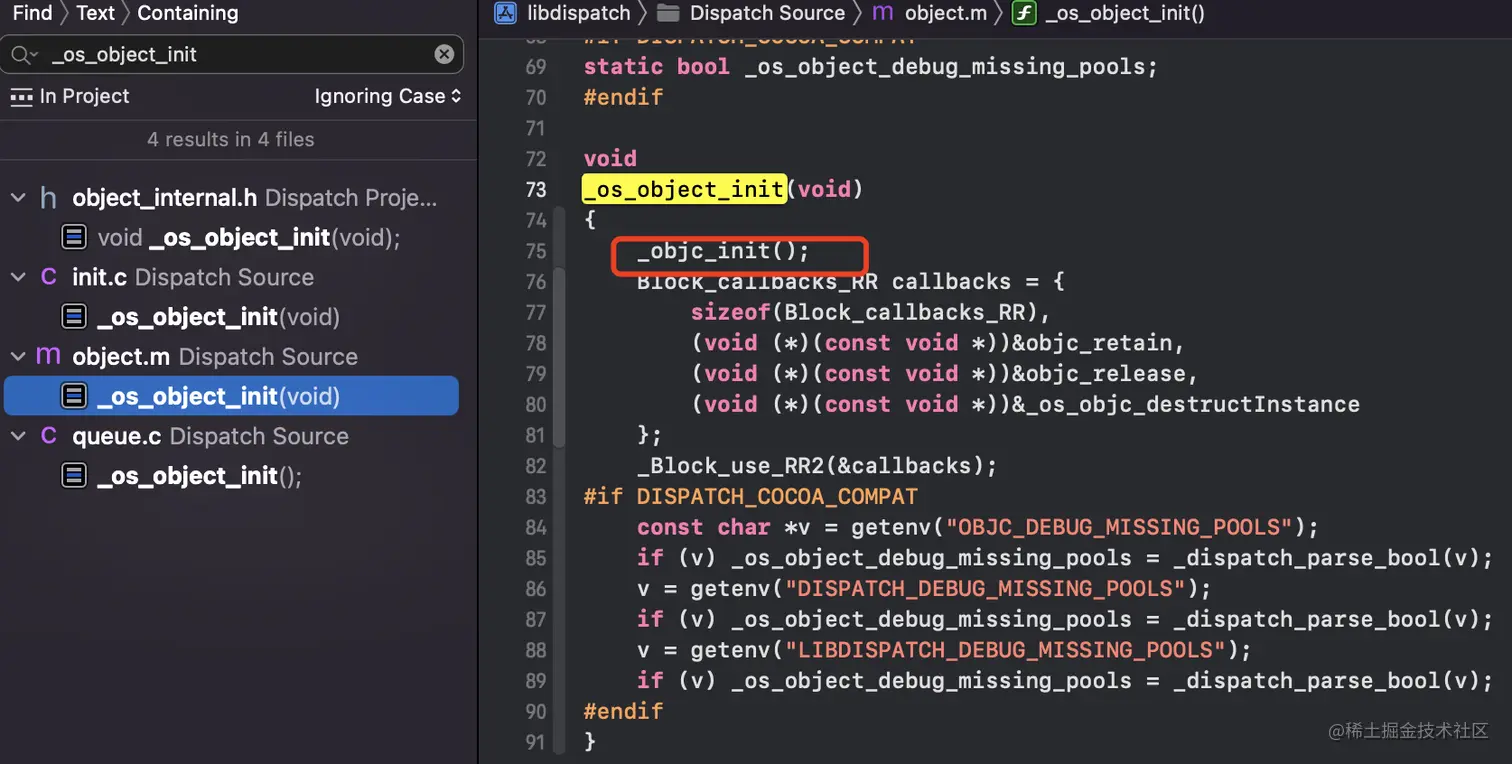Click result icon of queue.c match
1512x764 pixels.
coord(74,476)
